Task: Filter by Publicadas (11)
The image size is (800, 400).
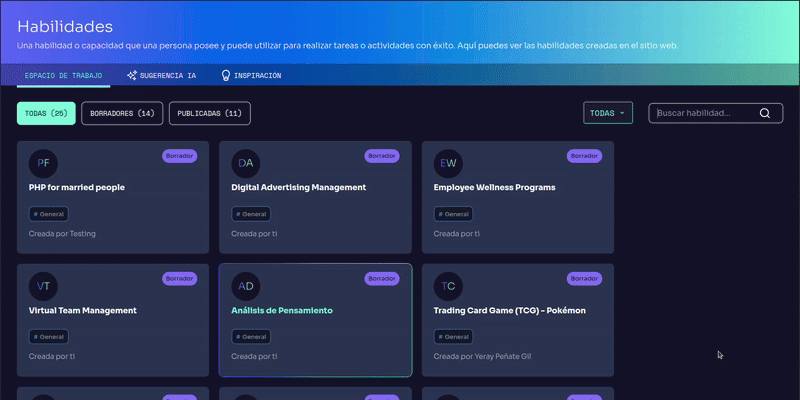Action: [x=209, y=114]
